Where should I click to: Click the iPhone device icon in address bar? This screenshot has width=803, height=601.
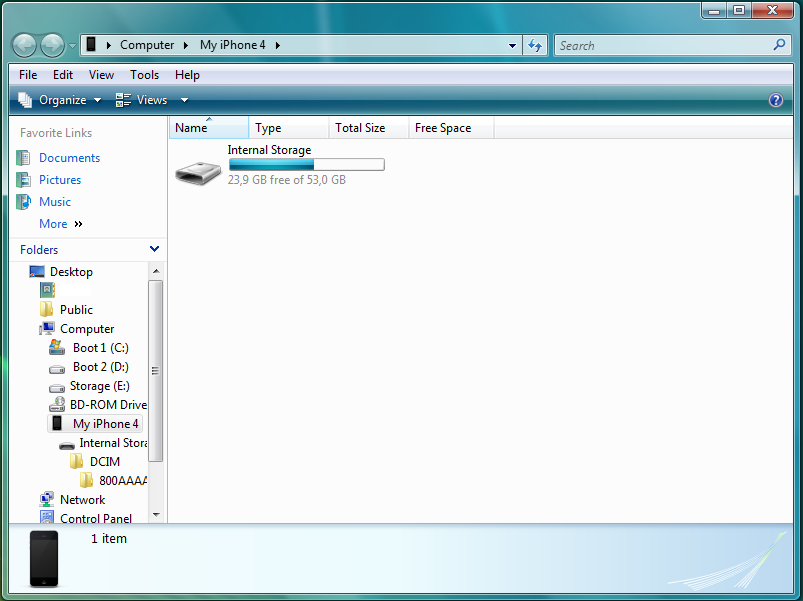click(x=91, y=45)
